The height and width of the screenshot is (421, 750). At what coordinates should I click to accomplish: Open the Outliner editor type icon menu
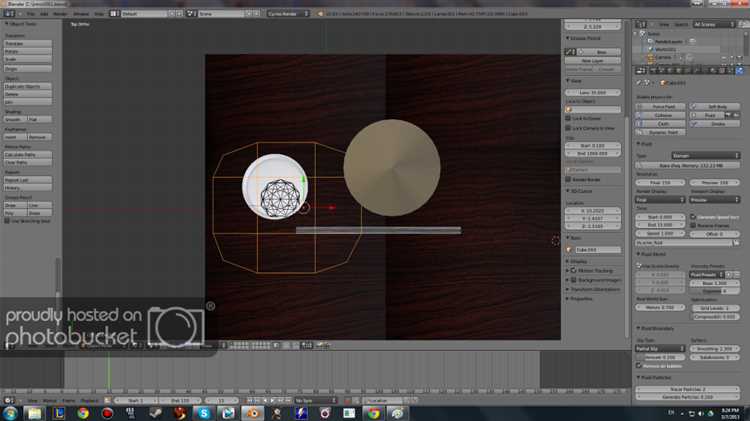click(x=640, y=24)
